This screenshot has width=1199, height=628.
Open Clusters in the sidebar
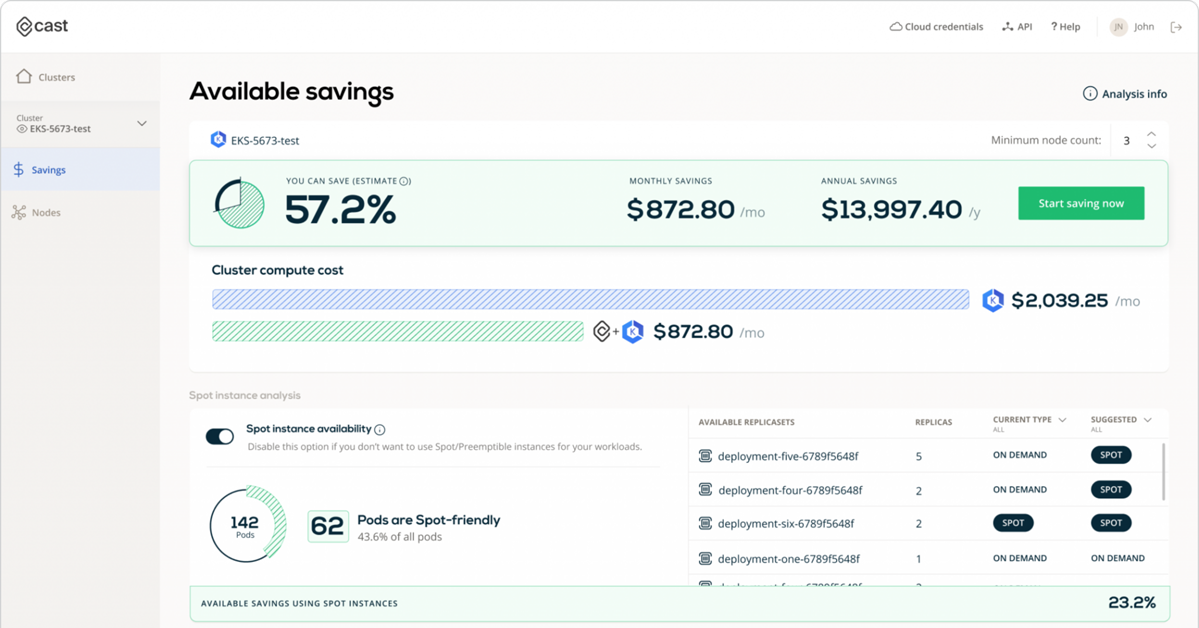(x=46, y=76)
